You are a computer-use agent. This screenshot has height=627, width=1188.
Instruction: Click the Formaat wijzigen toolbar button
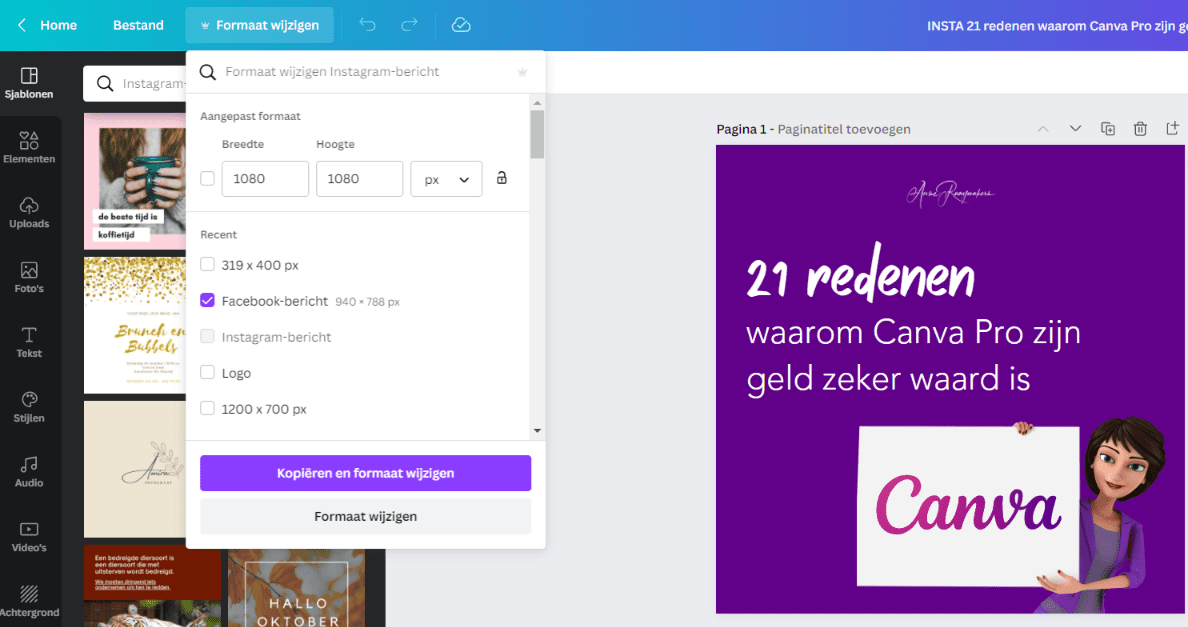(259, 25)
